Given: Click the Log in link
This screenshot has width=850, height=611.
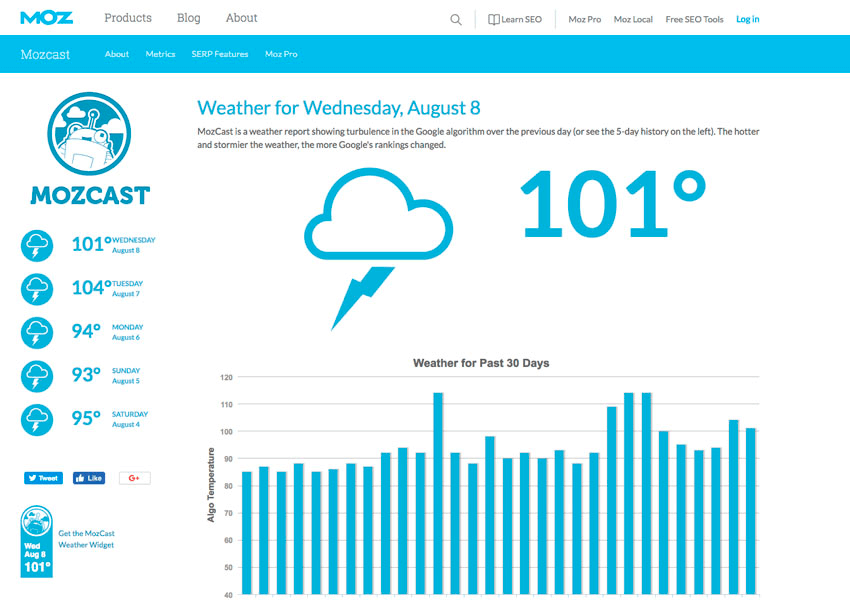Looking at the screenshot, I should point(748,20).
